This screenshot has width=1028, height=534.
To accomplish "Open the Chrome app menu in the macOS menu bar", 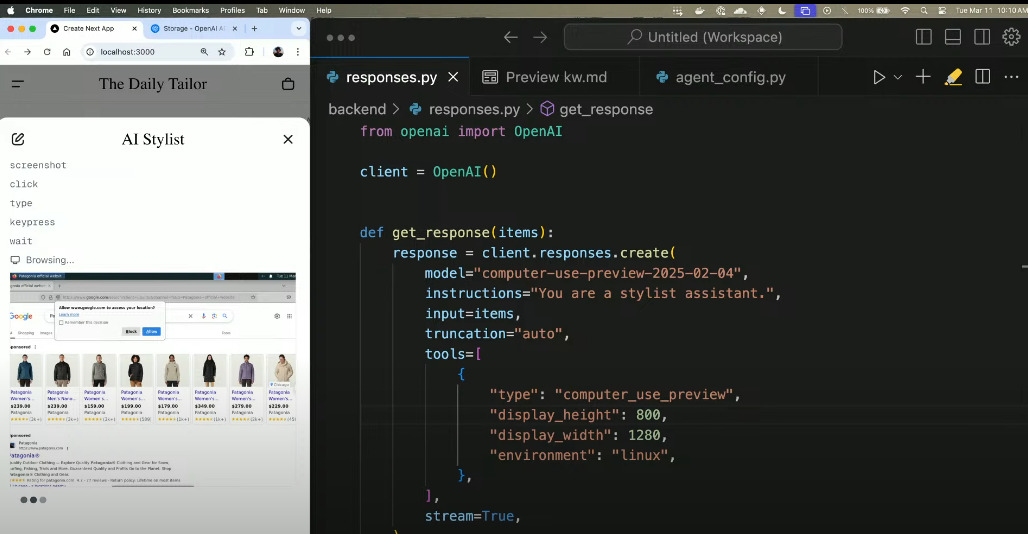I will [39, 10].
